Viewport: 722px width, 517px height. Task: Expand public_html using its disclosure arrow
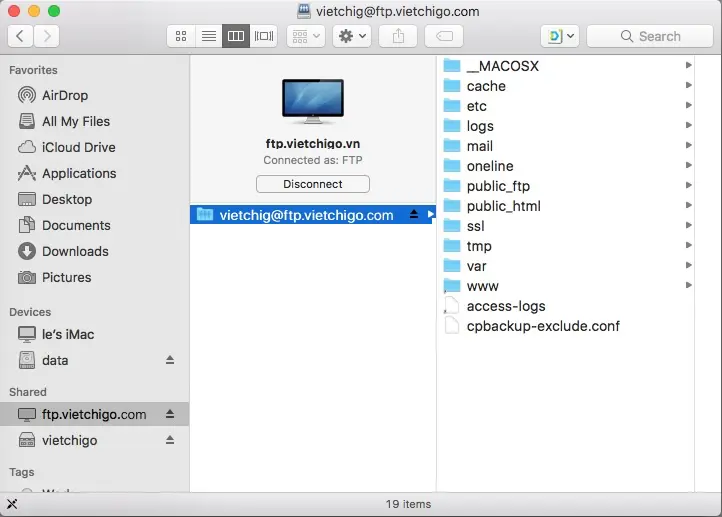coord(688,205)
